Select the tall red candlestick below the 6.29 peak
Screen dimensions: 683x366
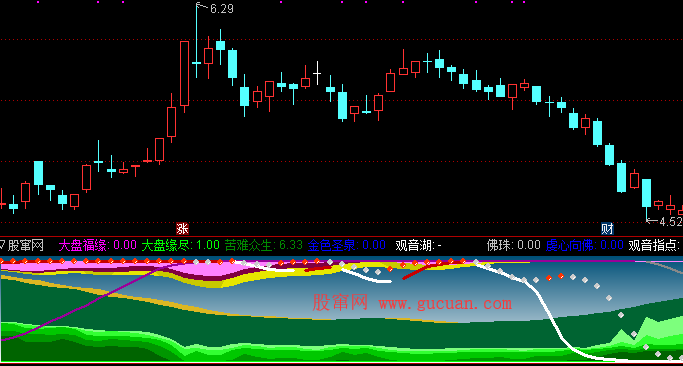pyautogui.click(x=185, y=73)
